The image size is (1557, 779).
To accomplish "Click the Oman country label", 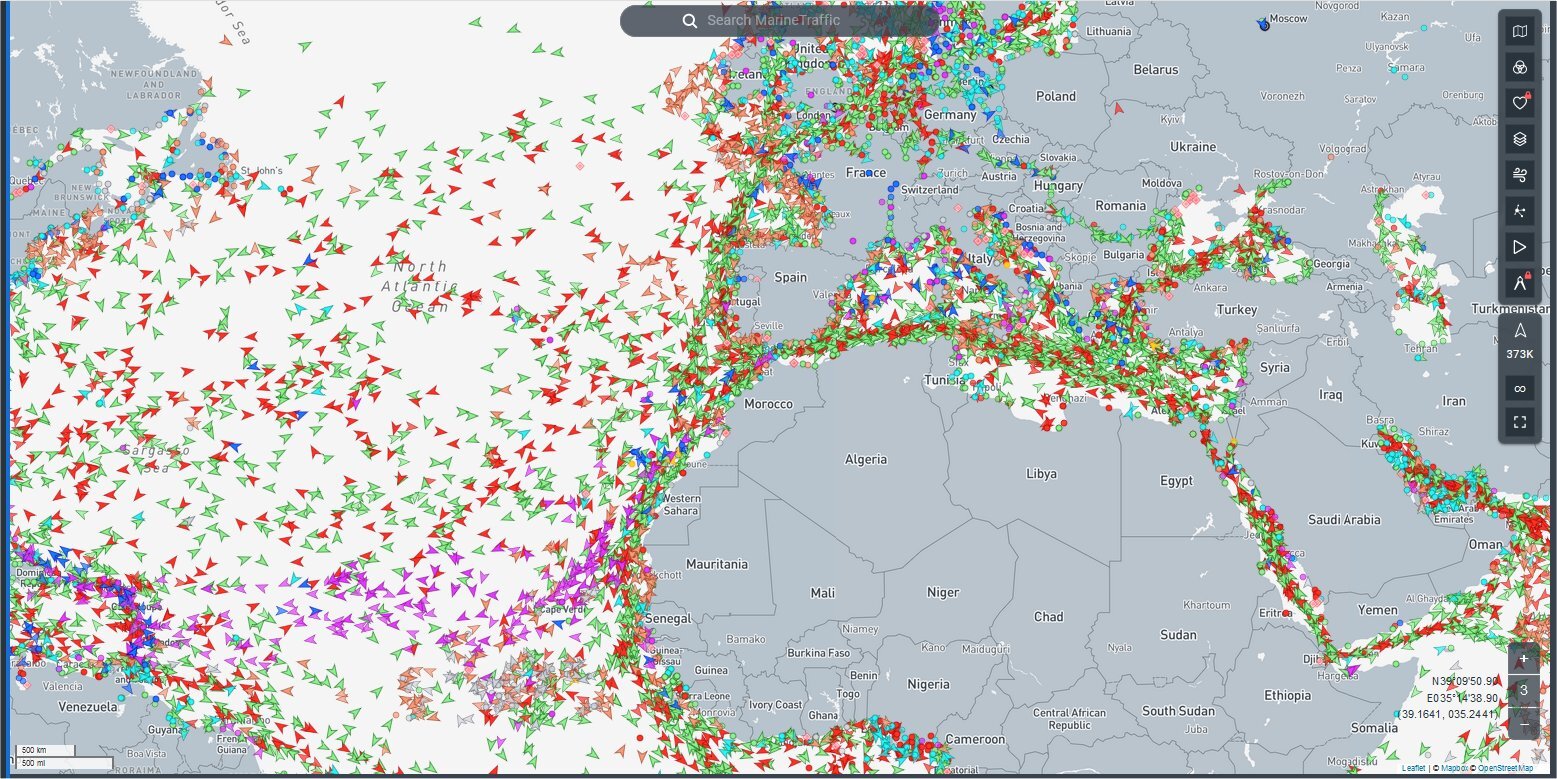I will (1485, 545).
